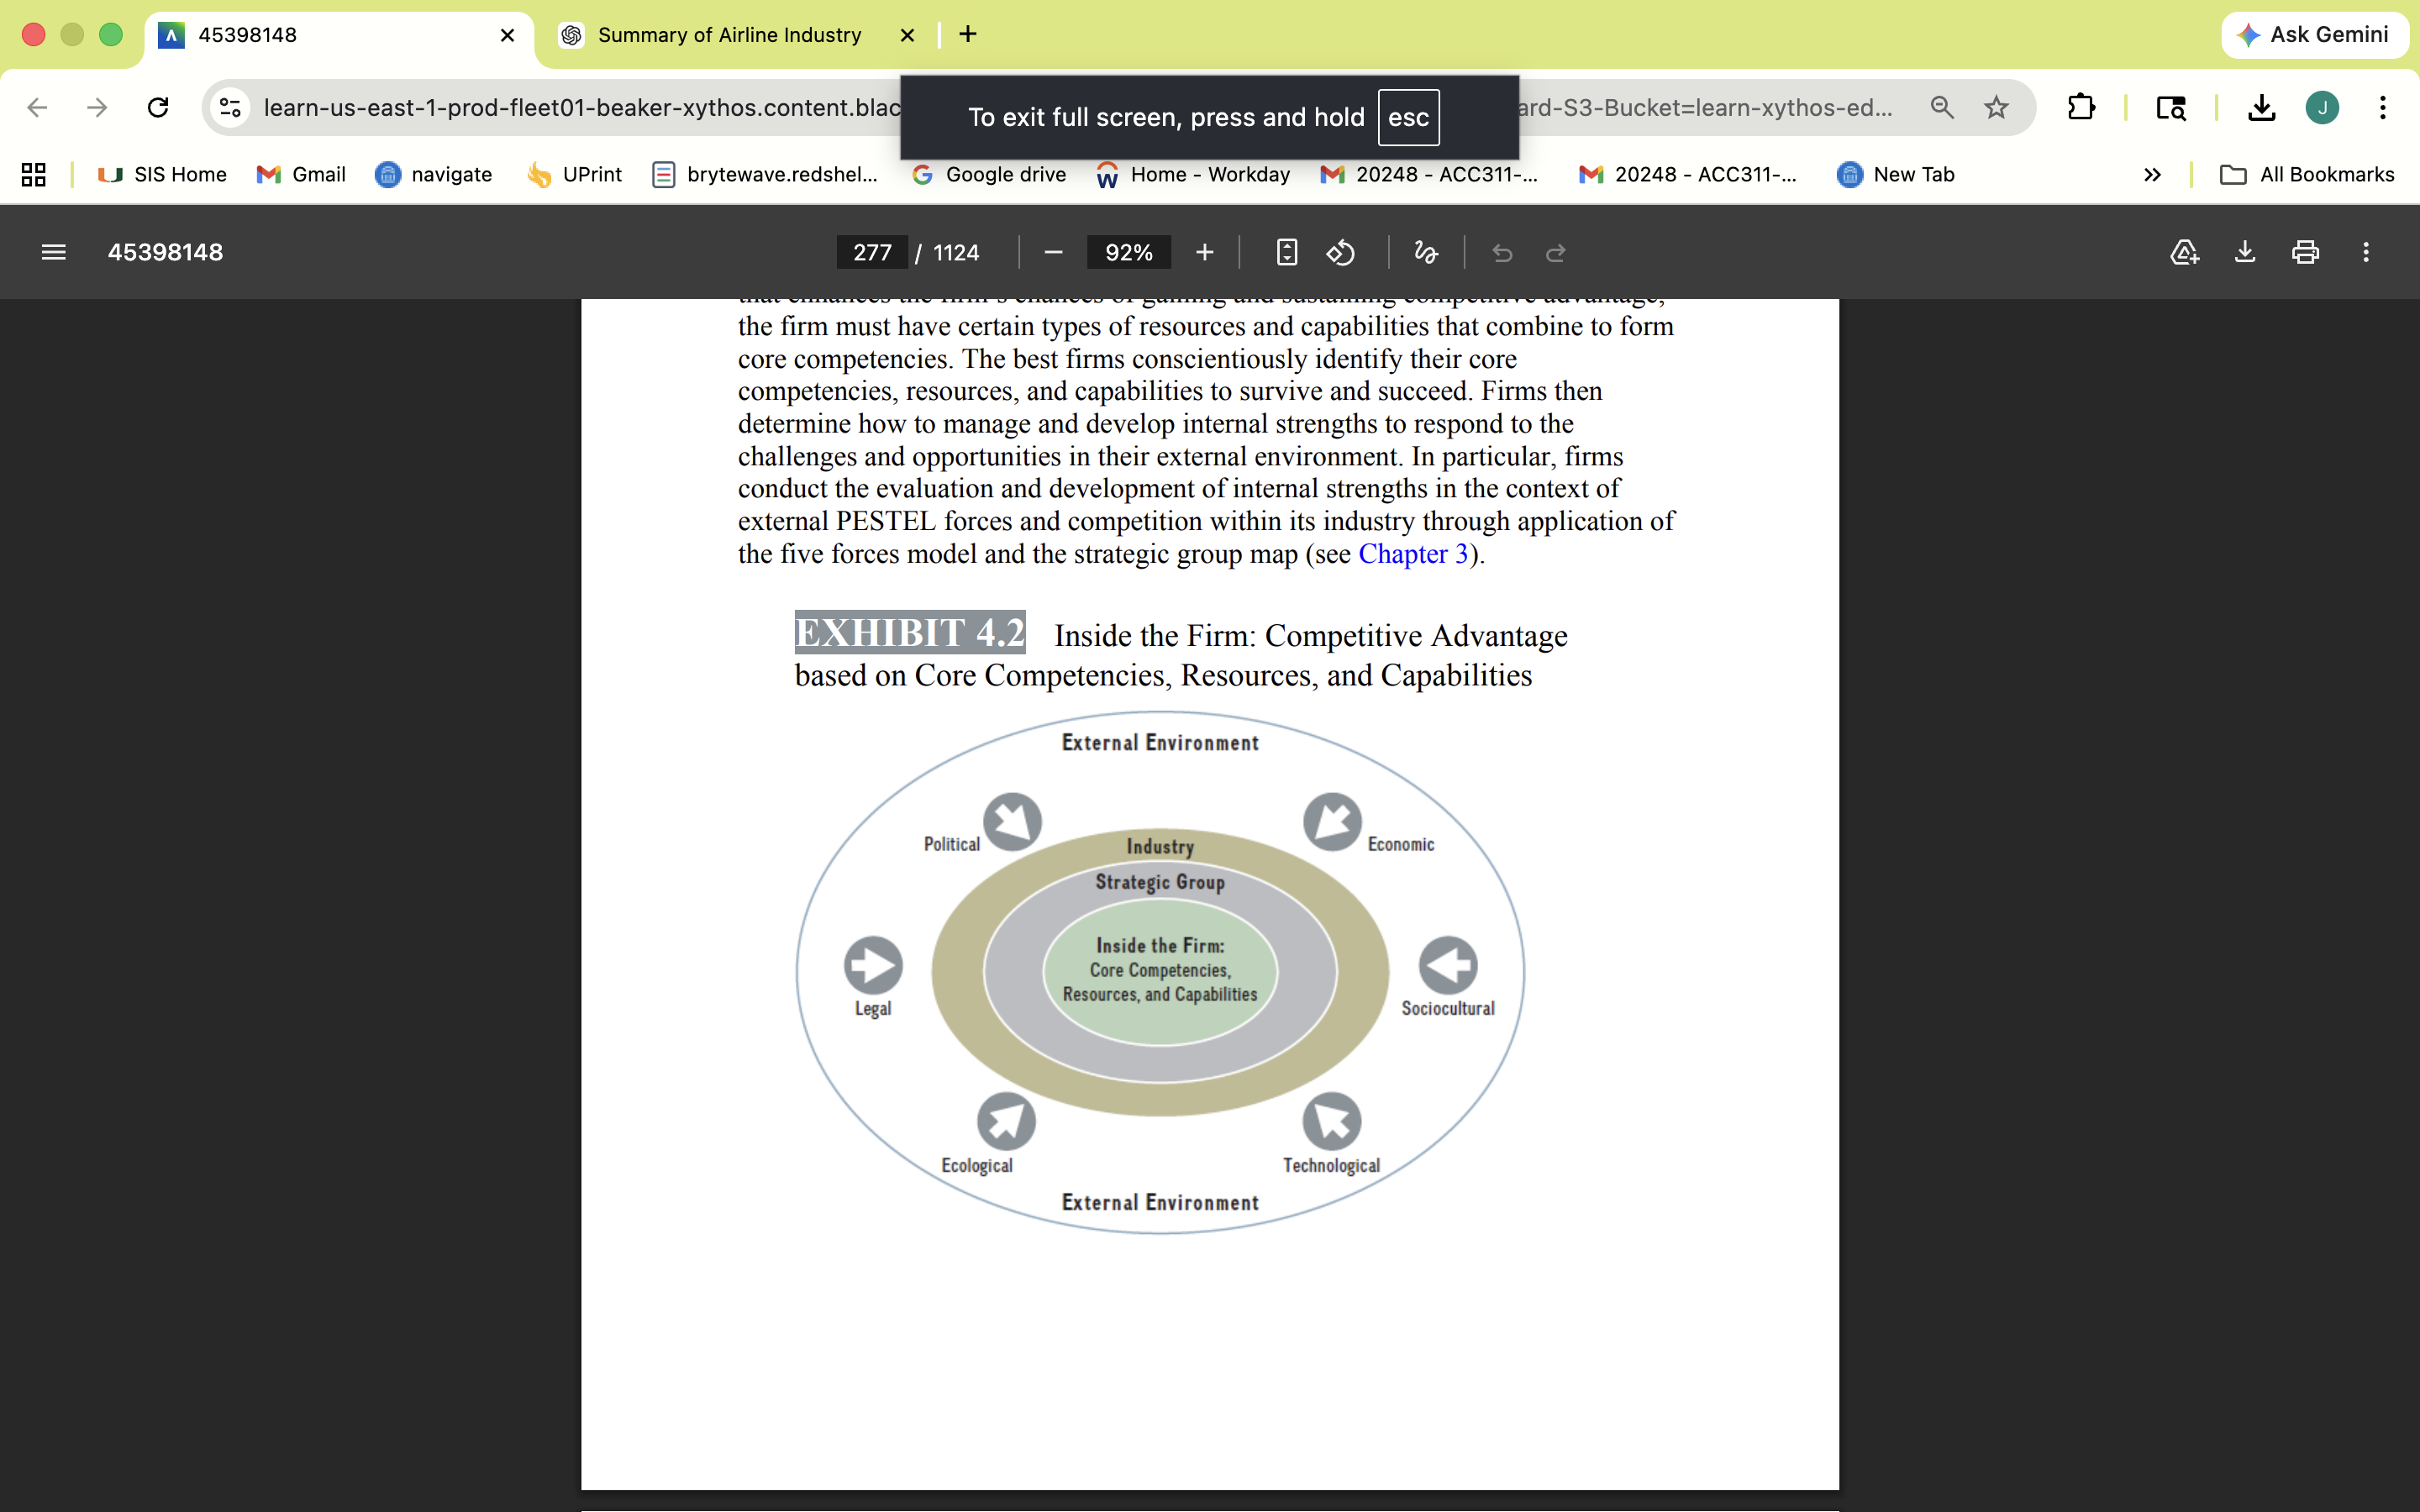Screen dimensions: 2420x1512
Task: Select the drawing annotation tool
Action: [x=1425, y=252]
